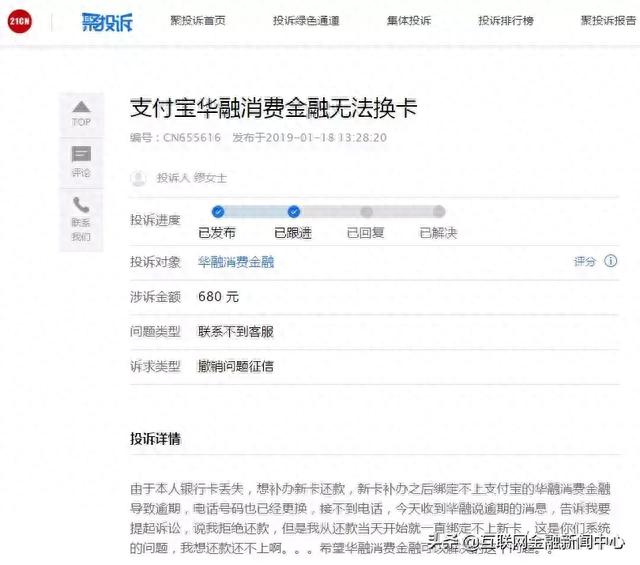Click the 已解决 status label
Image resolution: width=640 pixels, height=565 pixels.
438,233
